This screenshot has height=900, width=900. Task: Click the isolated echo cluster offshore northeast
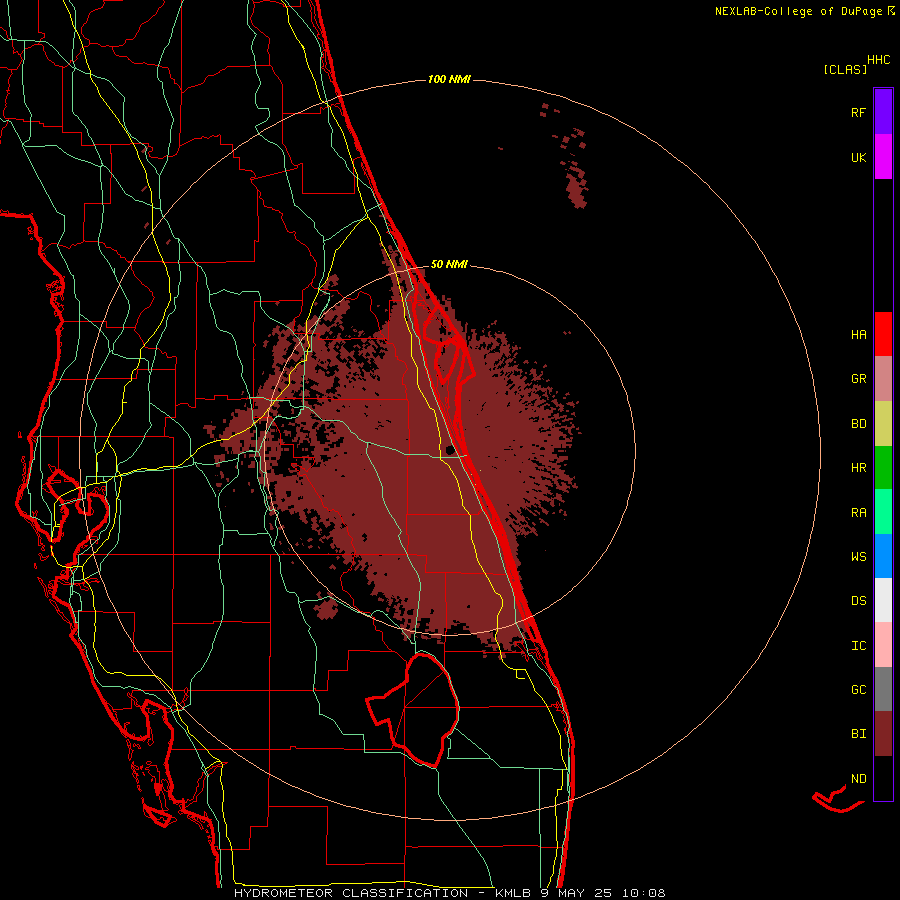(575, 168)
